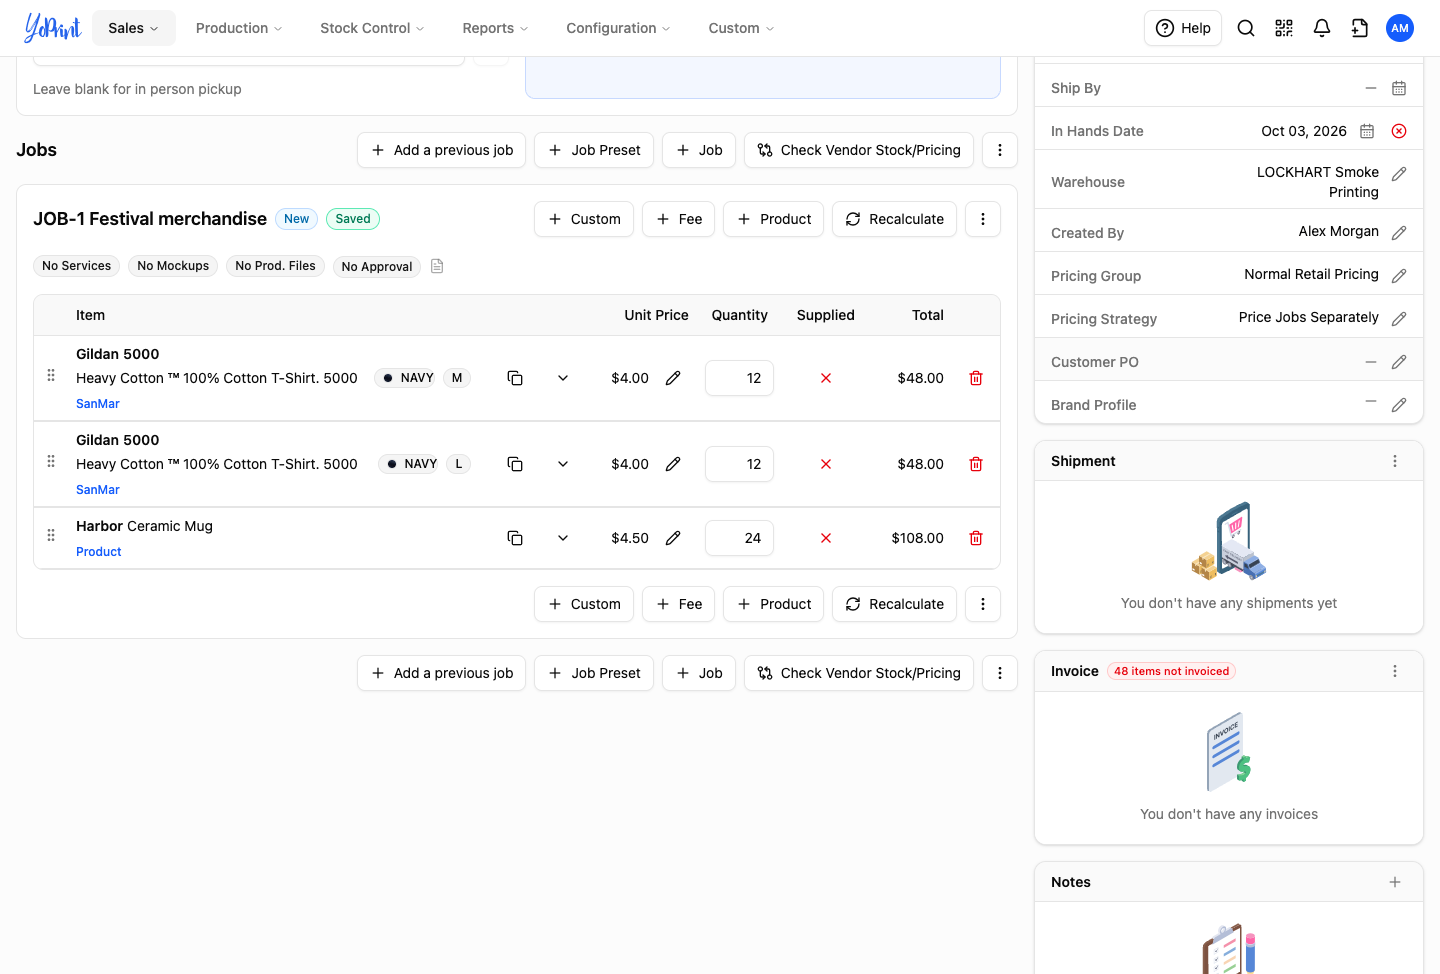
Task: Edit the Brand Profile pencil icon
Action: coord(1399,405)
